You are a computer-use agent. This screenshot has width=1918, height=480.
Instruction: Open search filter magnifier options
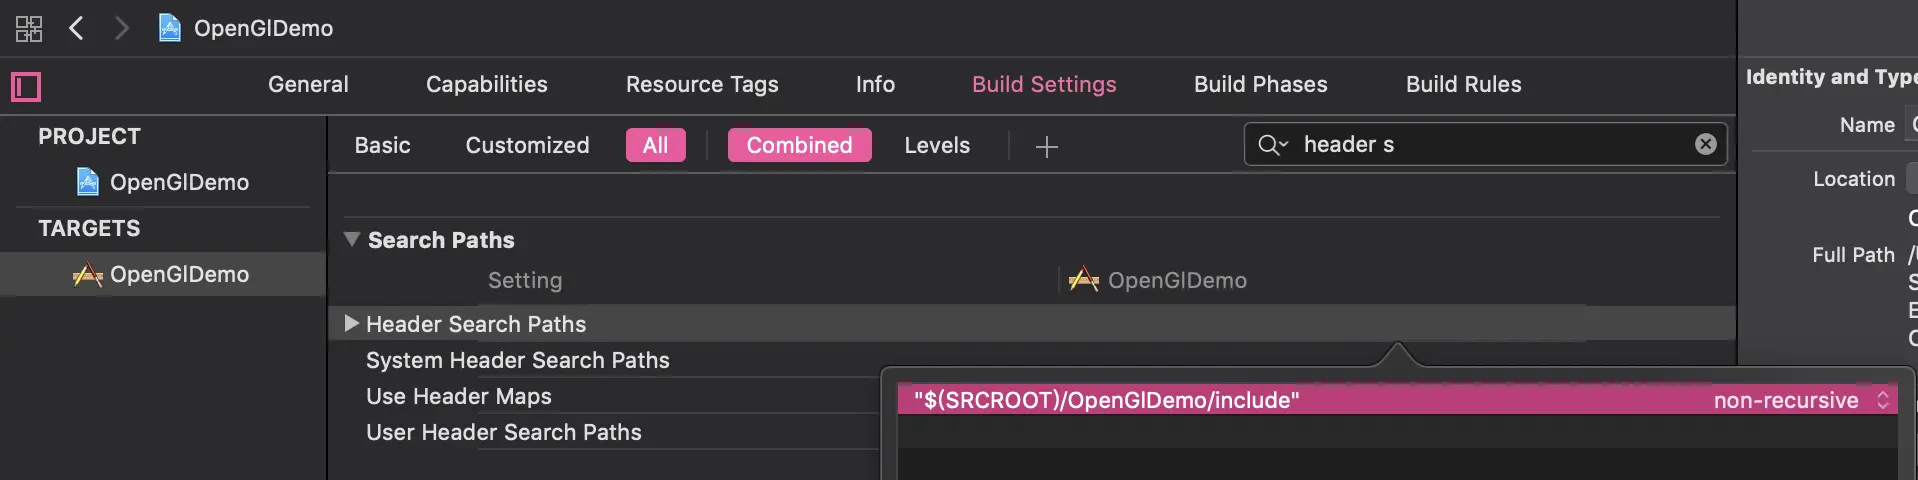click(1272, 145)
